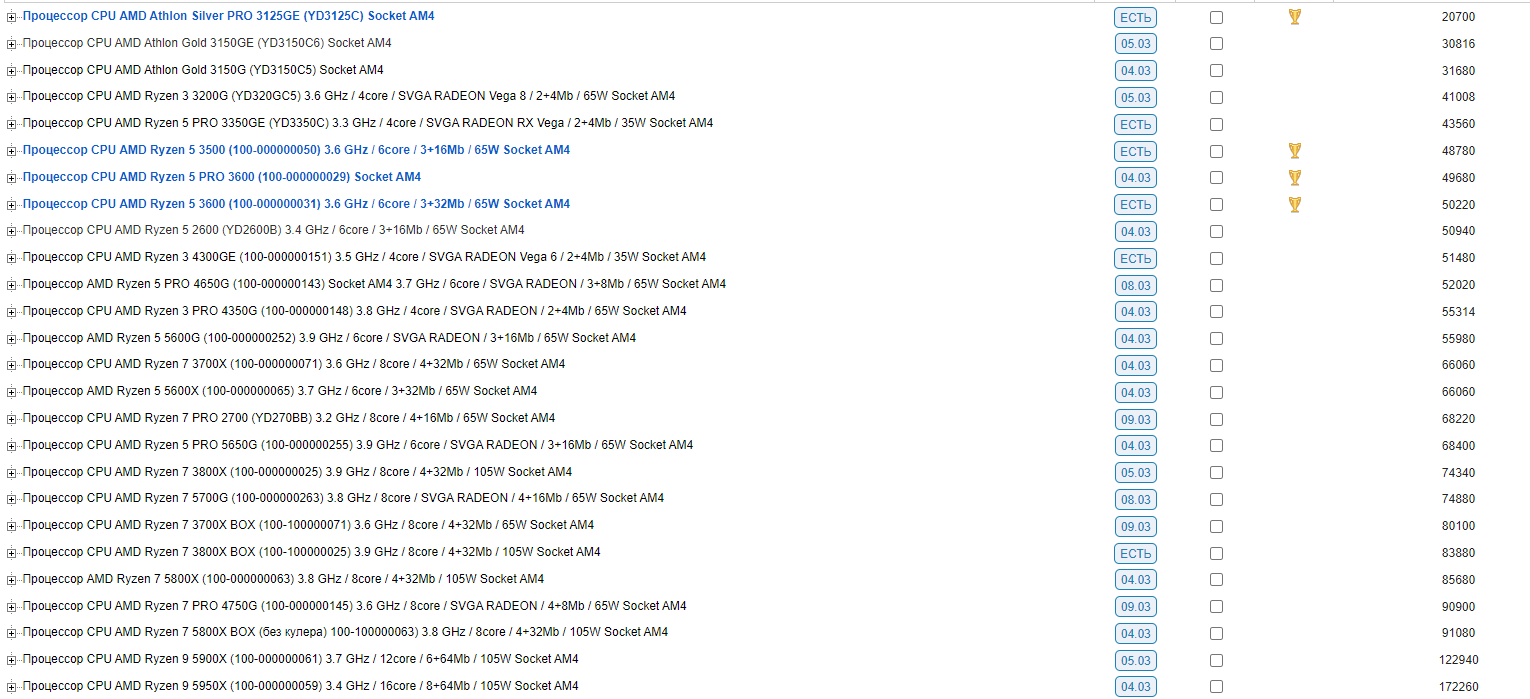
Task: Click the Ryzen 5 PRO 5650G product name
Action: coord(358,445)
